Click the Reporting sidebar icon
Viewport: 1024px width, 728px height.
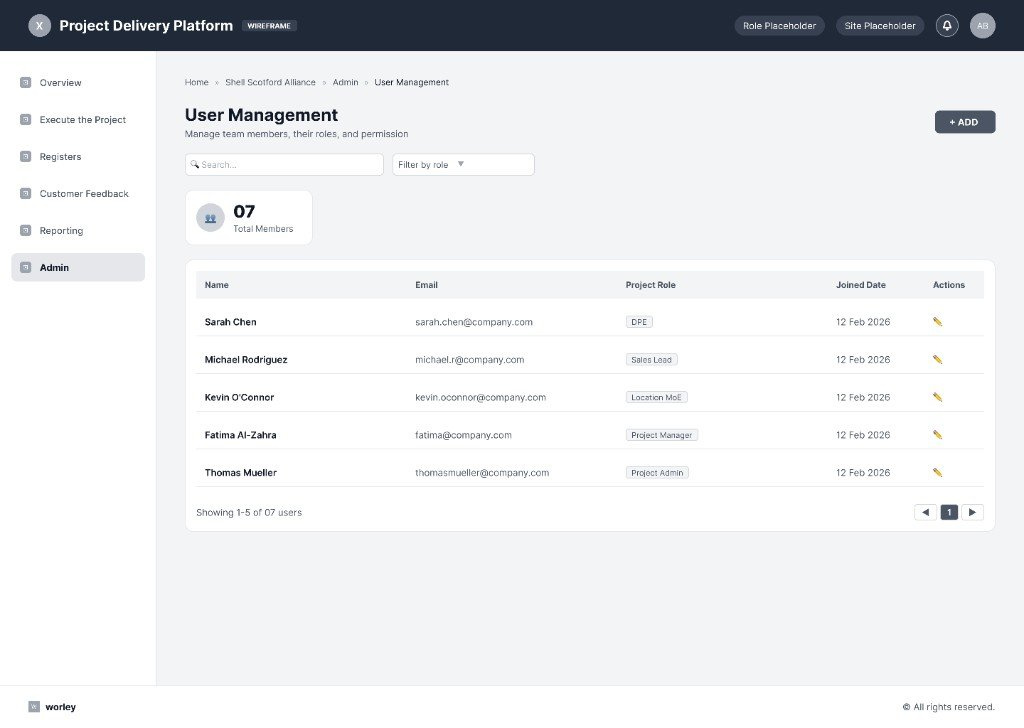click(x=25, y=230)
